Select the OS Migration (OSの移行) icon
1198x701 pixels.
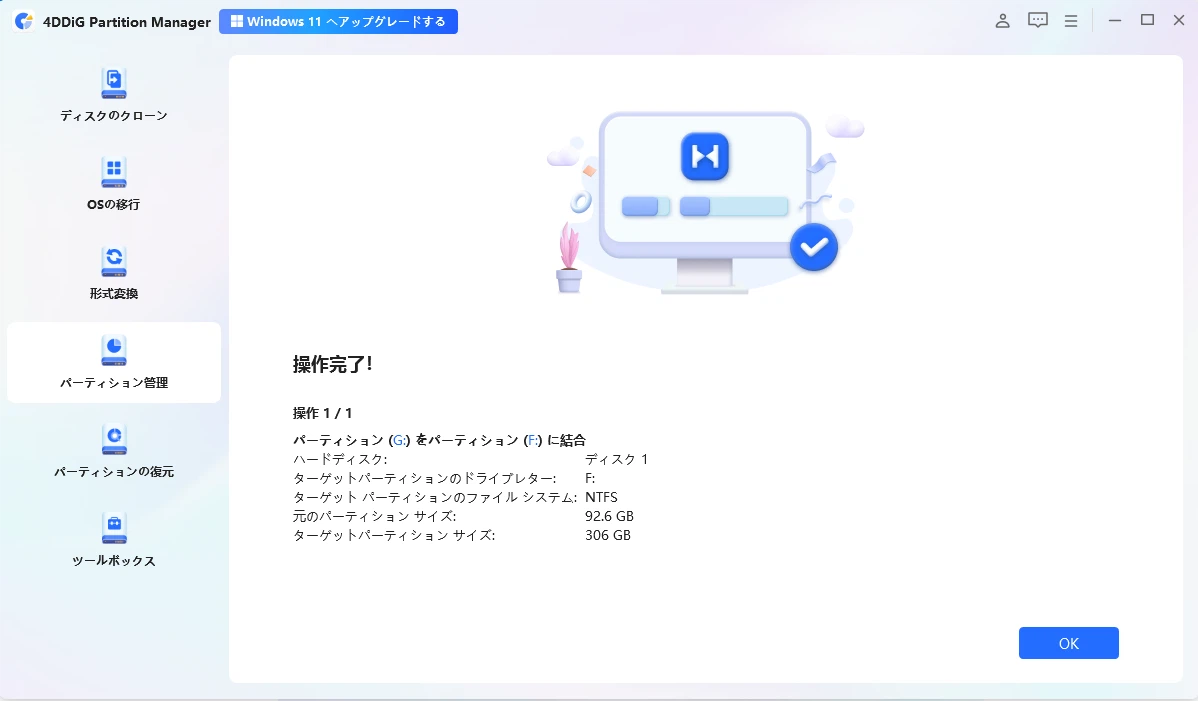tap(114, 173)
